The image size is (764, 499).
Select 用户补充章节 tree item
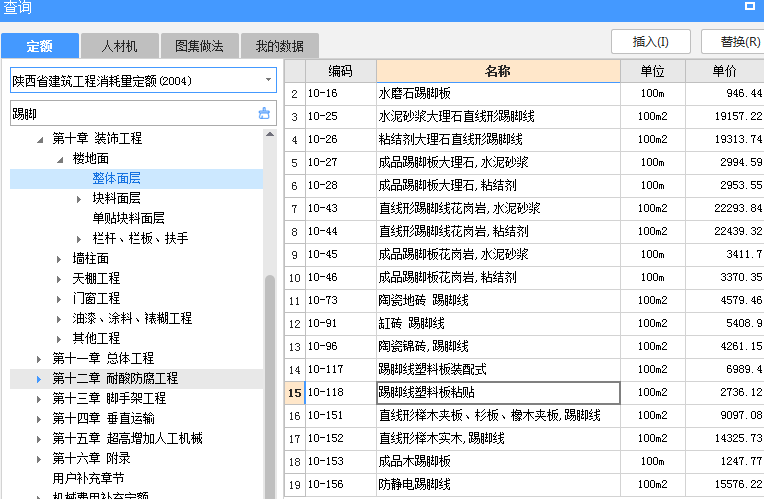point(88,478)
